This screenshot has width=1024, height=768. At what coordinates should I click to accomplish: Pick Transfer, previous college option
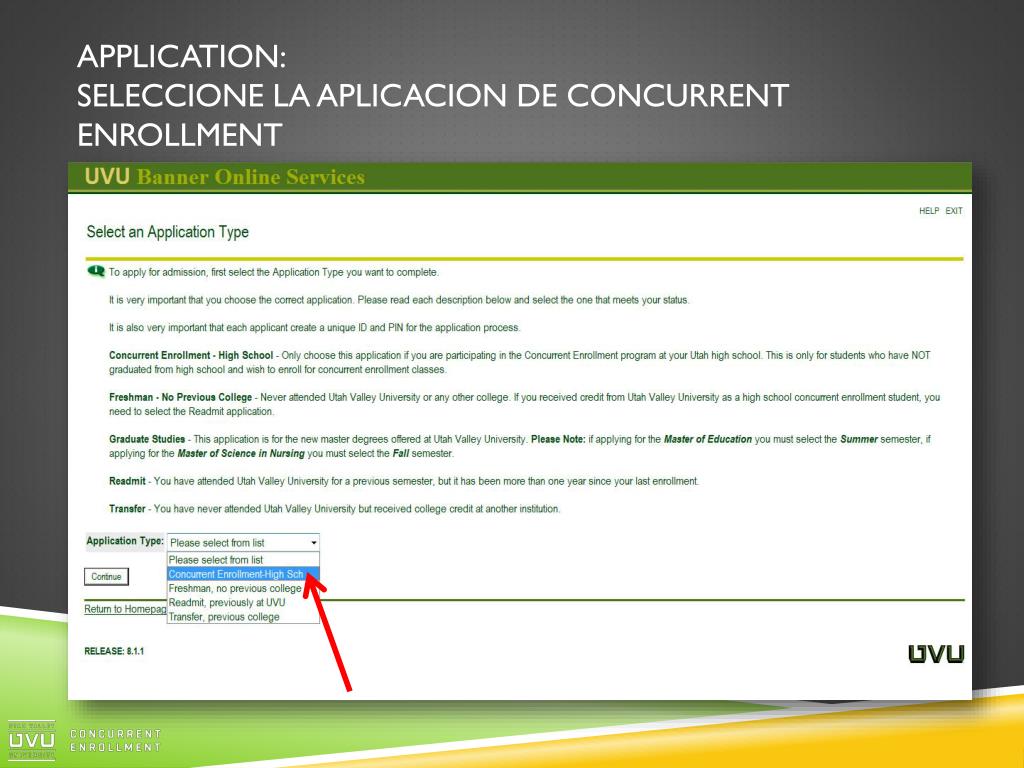click(243, 617)
